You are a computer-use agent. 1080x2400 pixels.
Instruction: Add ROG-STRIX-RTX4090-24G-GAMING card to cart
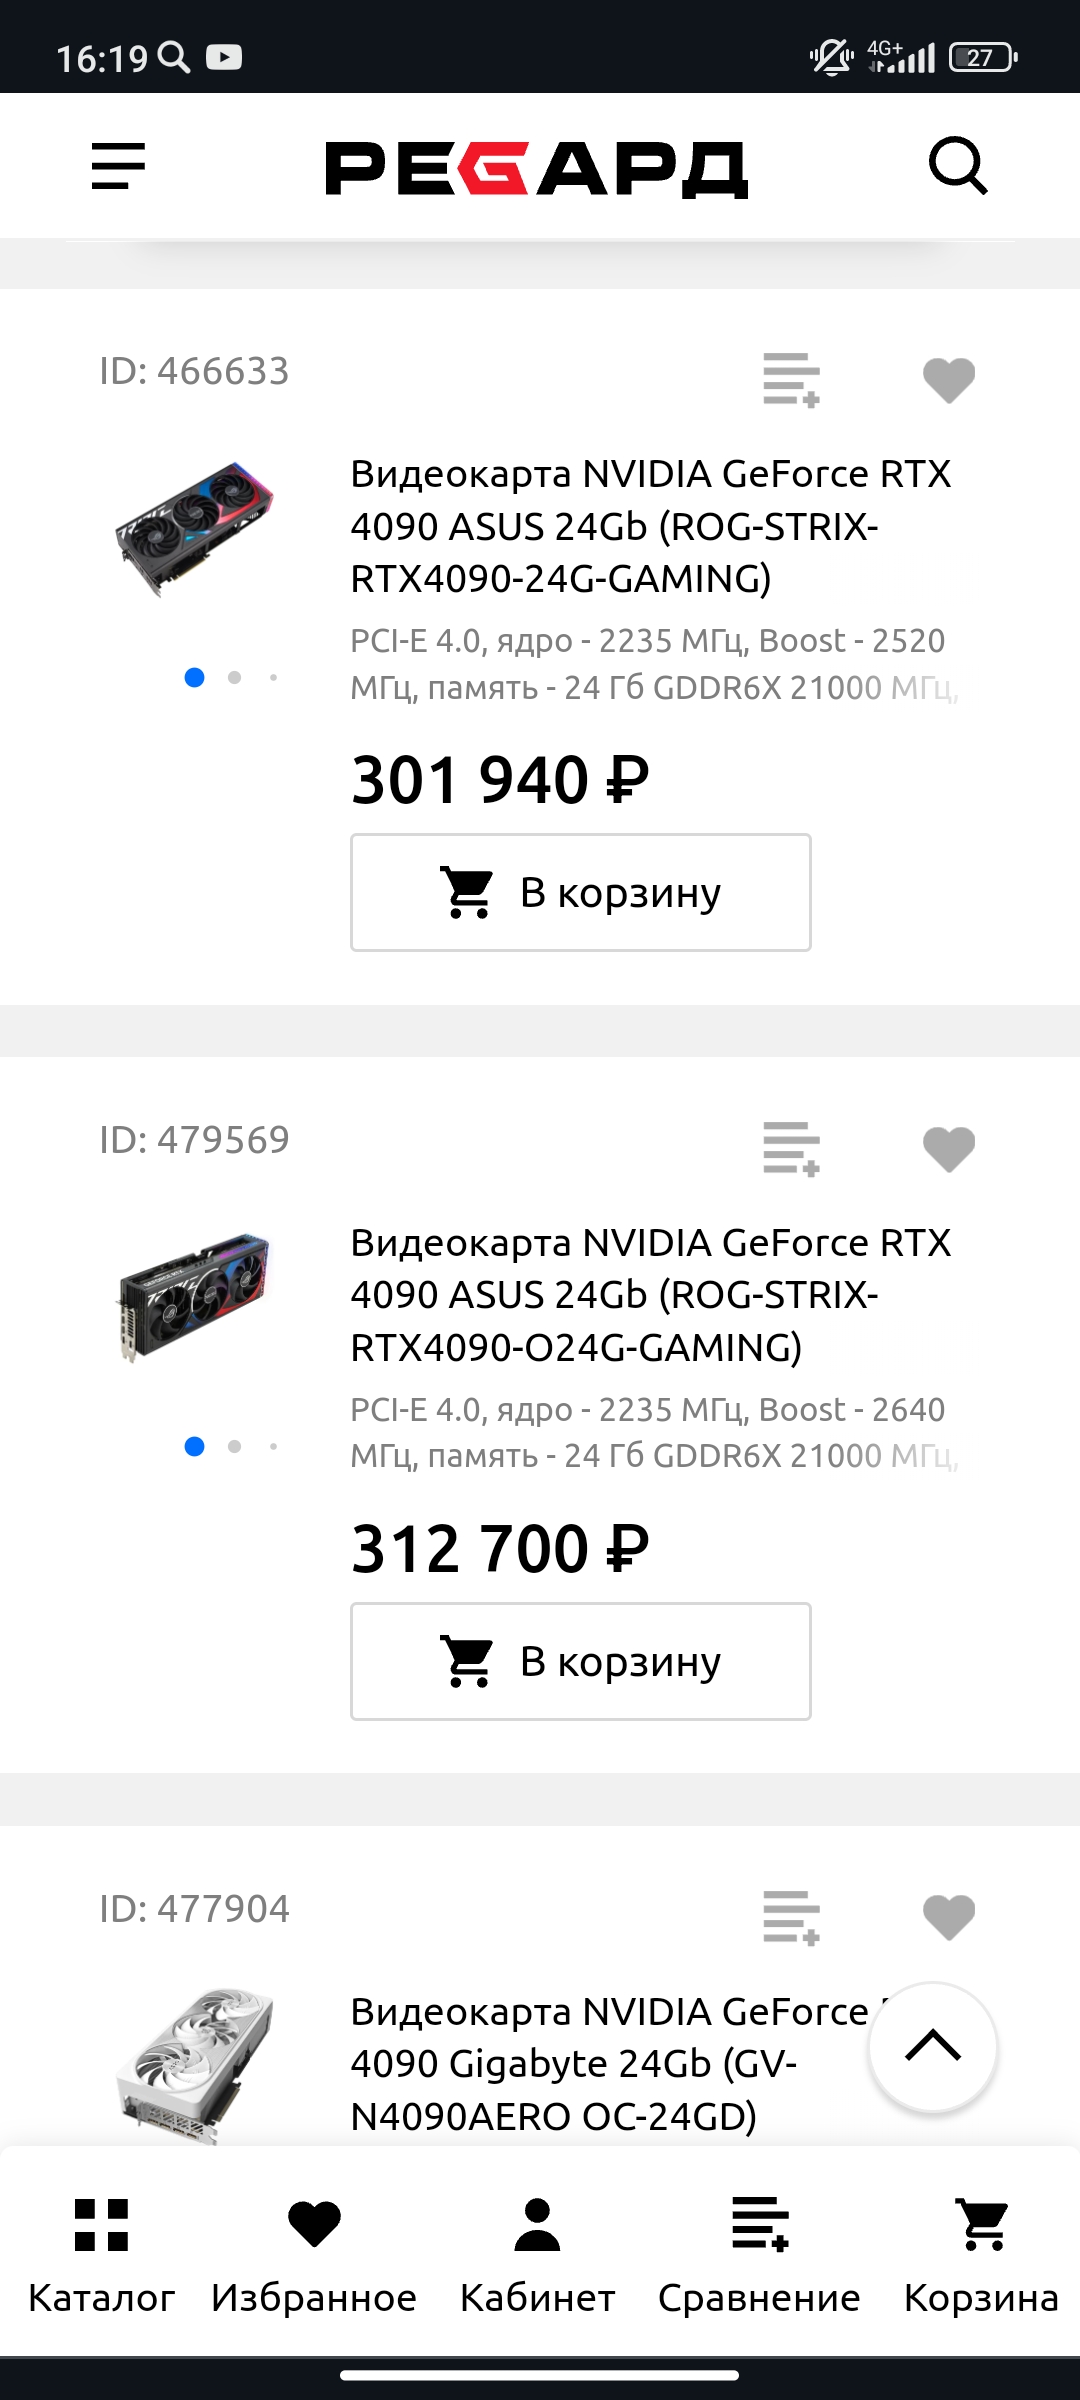(580, 892)
